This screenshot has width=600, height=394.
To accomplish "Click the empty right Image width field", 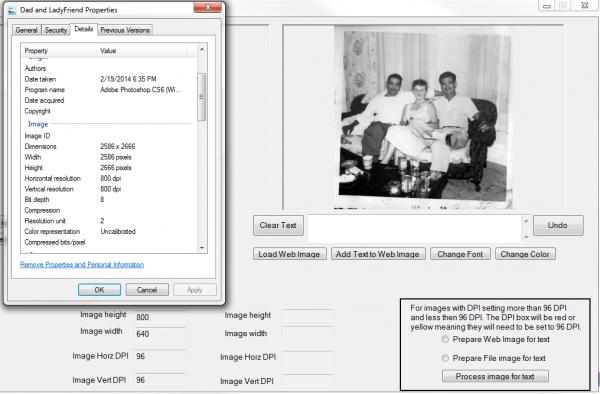I will point(308,334).
